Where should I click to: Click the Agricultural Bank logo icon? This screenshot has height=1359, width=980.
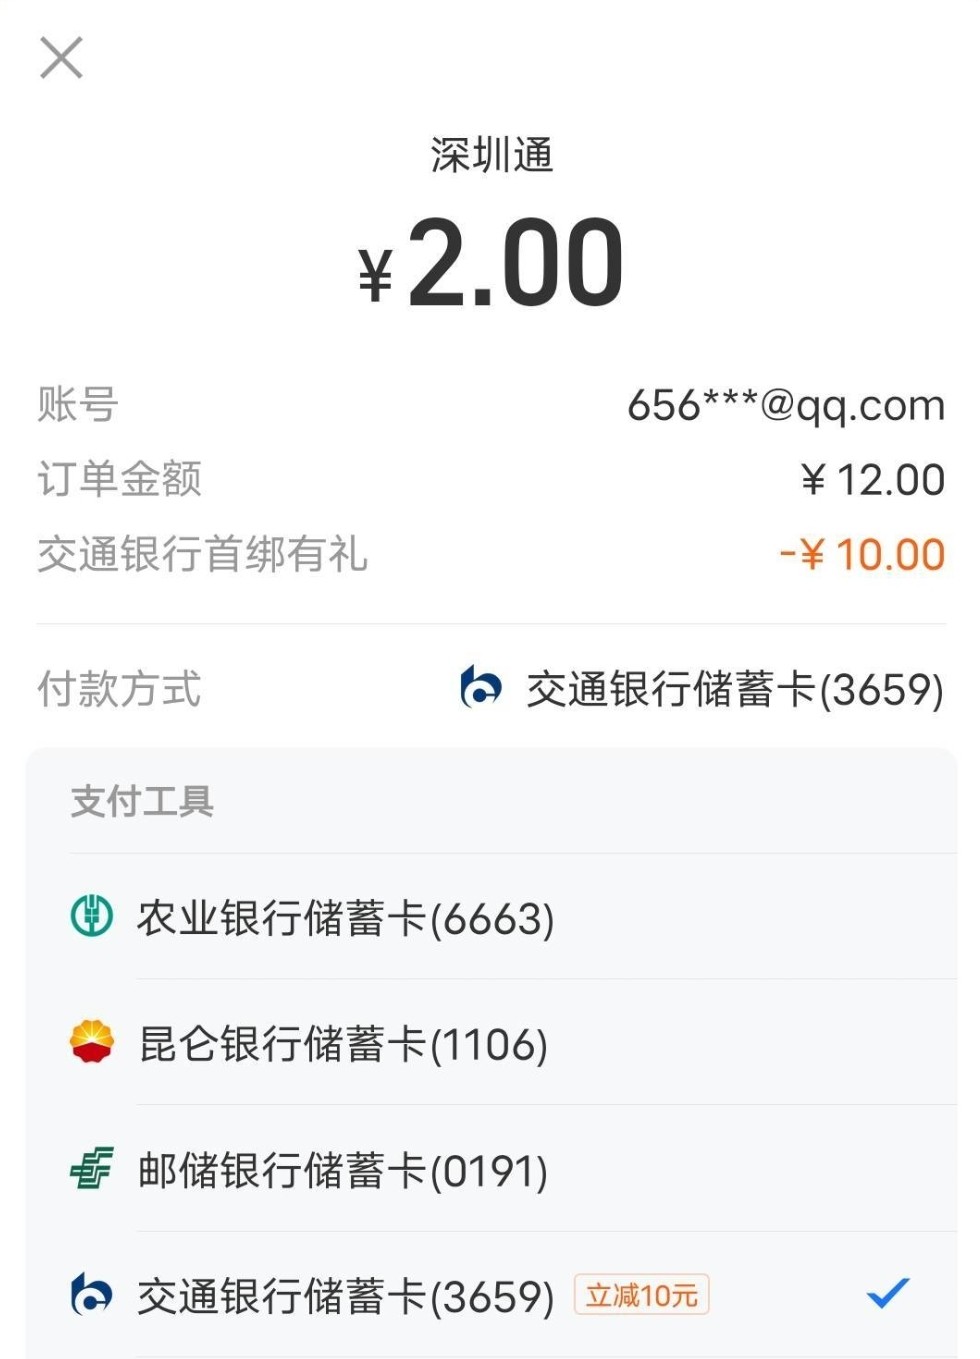tap(92, 916)
